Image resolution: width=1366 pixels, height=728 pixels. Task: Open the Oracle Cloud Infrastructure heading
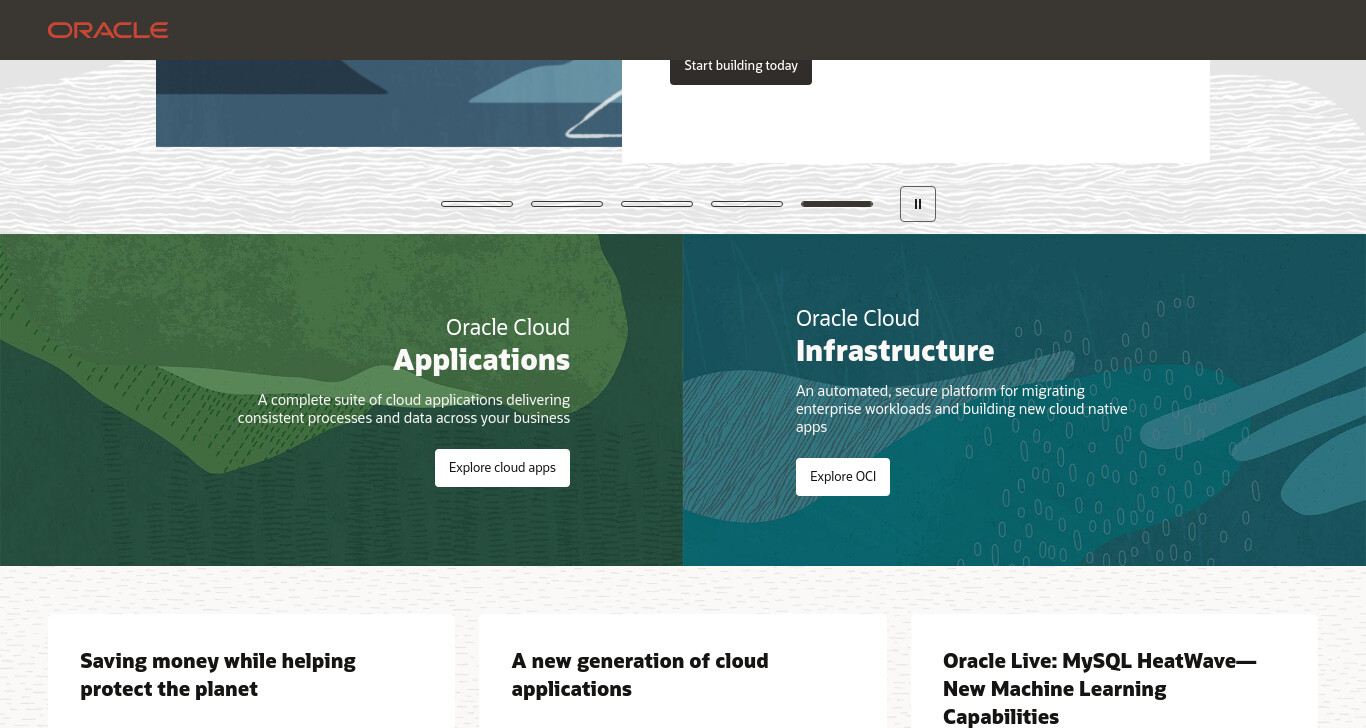(895, 335)
